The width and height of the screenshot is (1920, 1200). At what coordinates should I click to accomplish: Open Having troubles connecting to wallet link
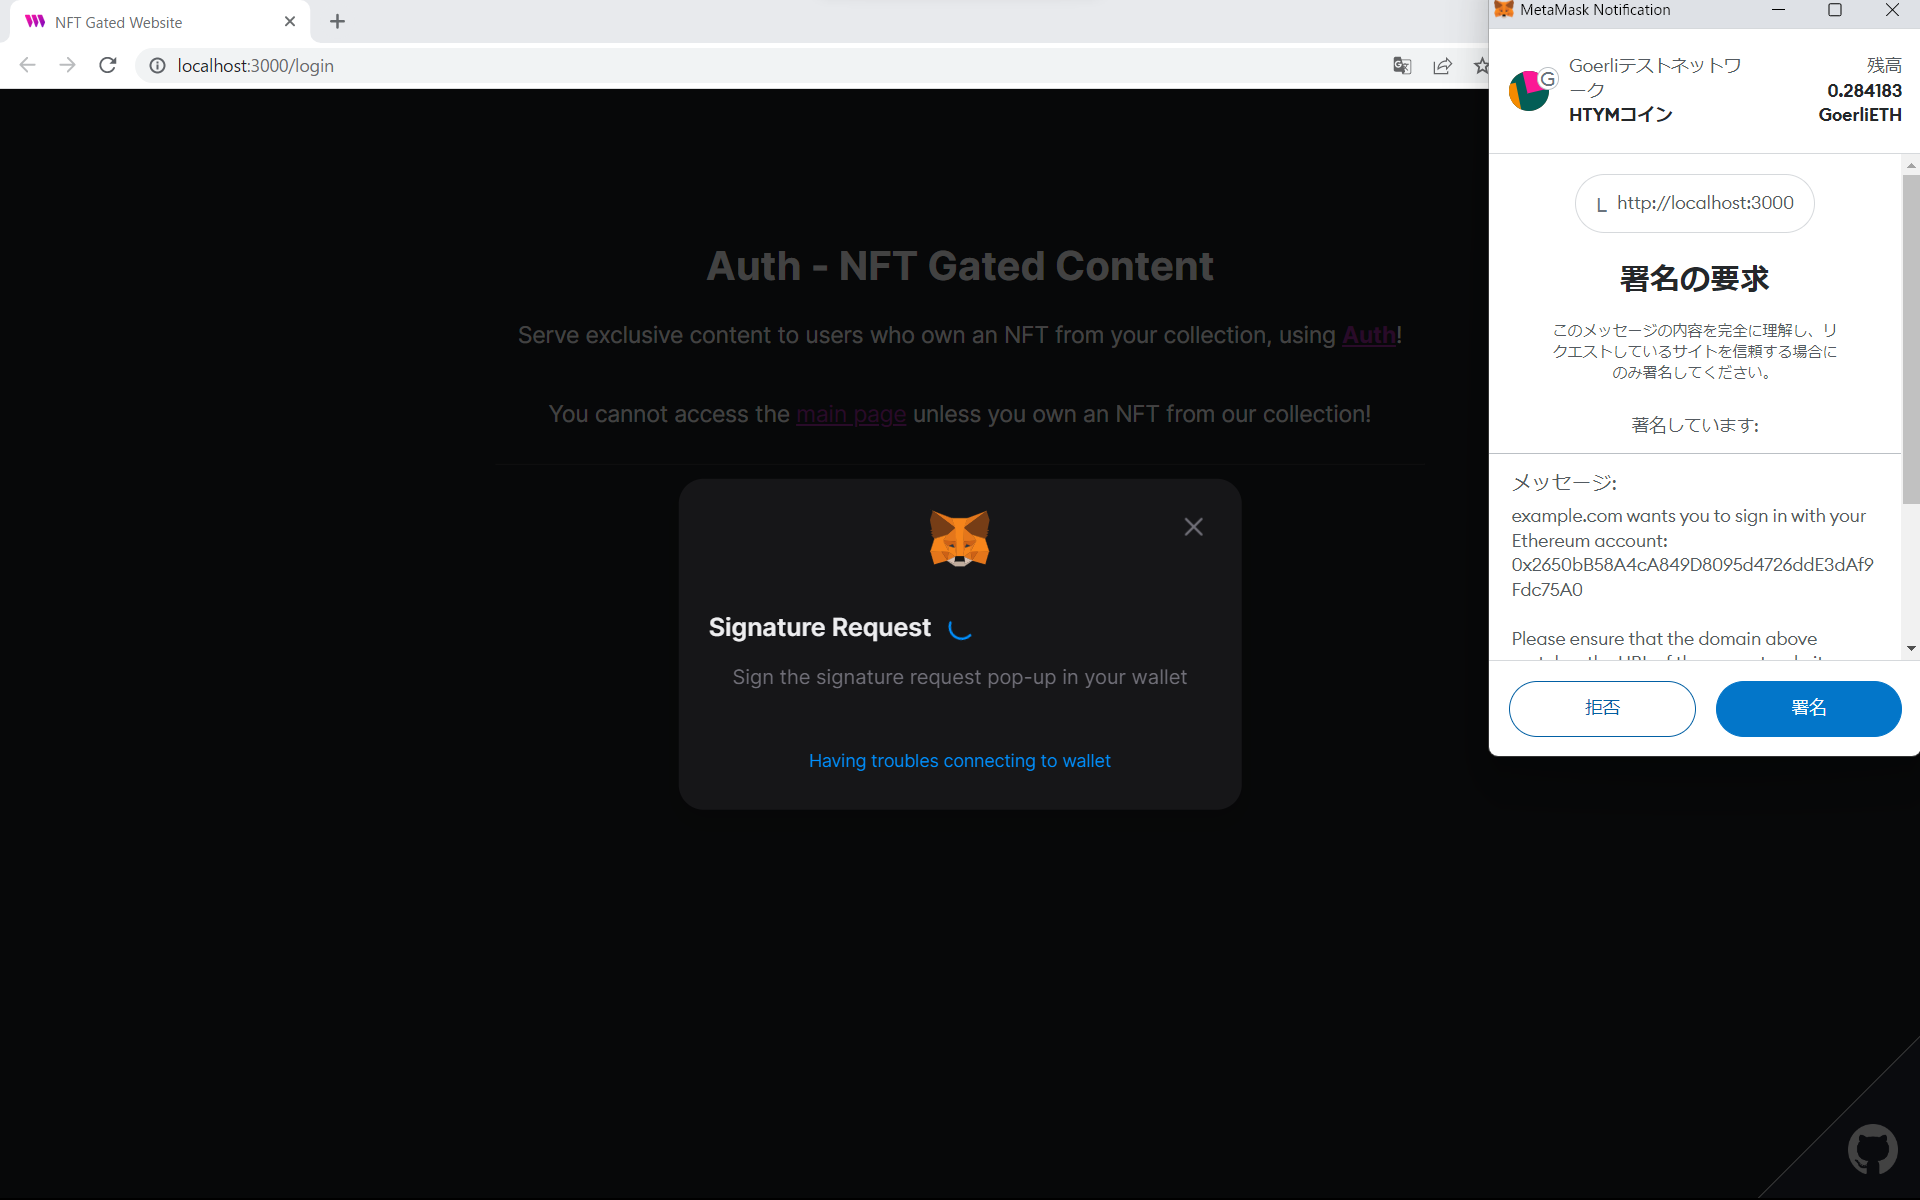[x=959, y=761]
